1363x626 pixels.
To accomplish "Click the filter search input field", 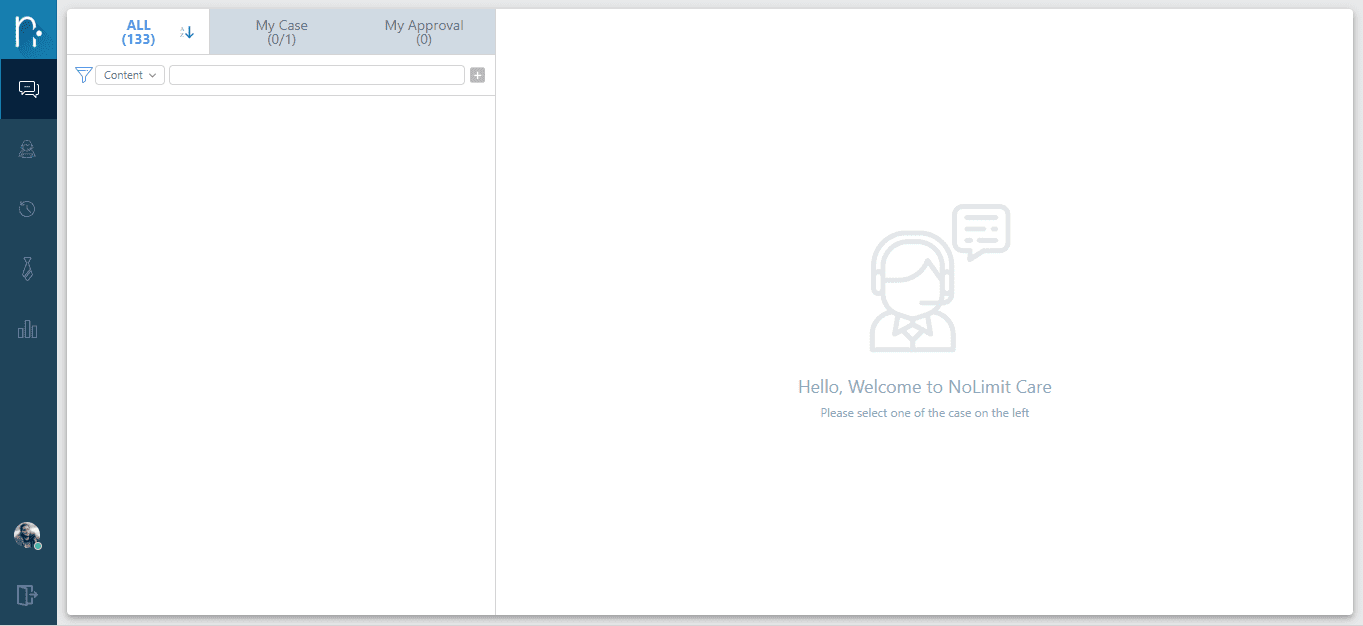I will (x=317, y=75).
